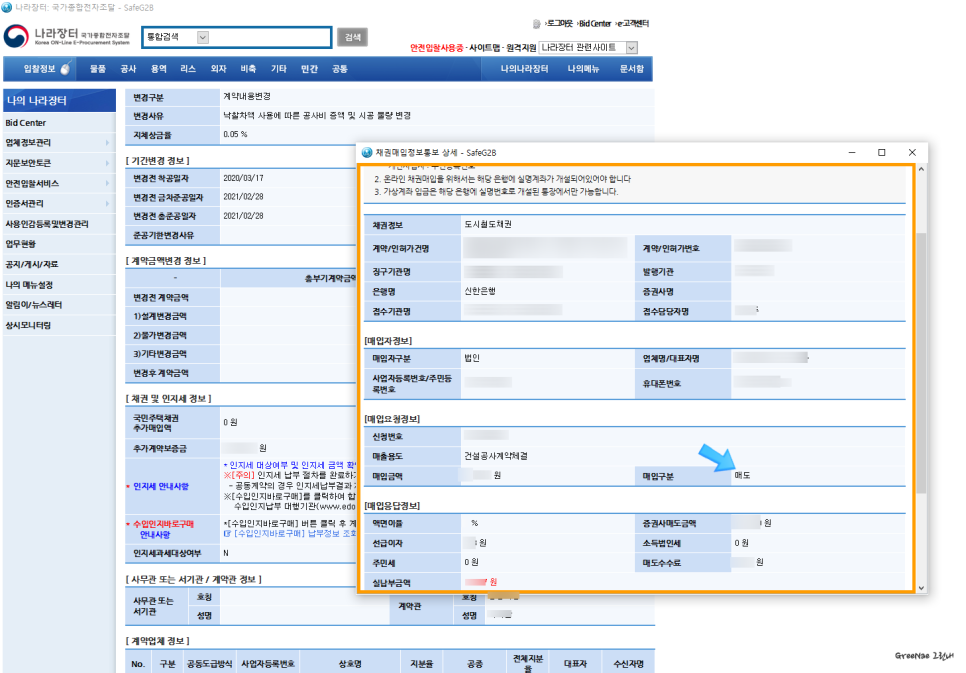966x673 pixels.
Task: Open the Bid Center top link
Action: (x=594, y=23)
